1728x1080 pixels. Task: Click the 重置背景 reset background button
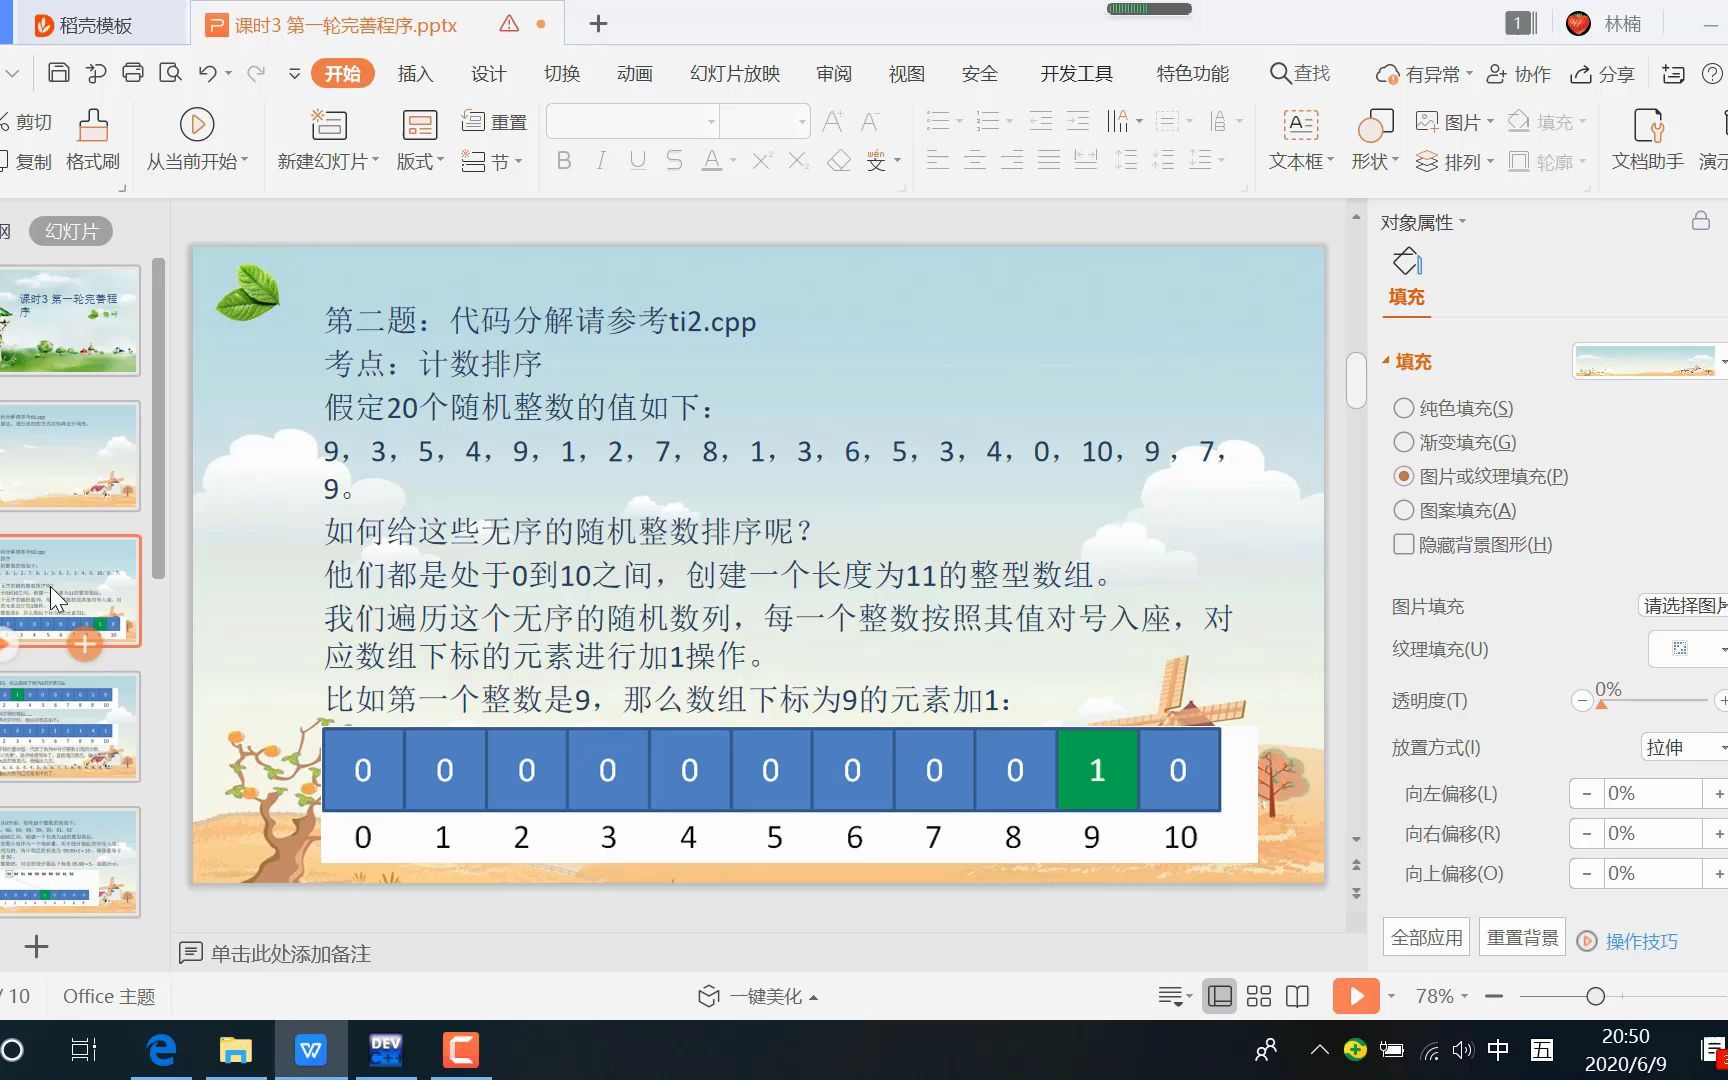pos(1521,937)
